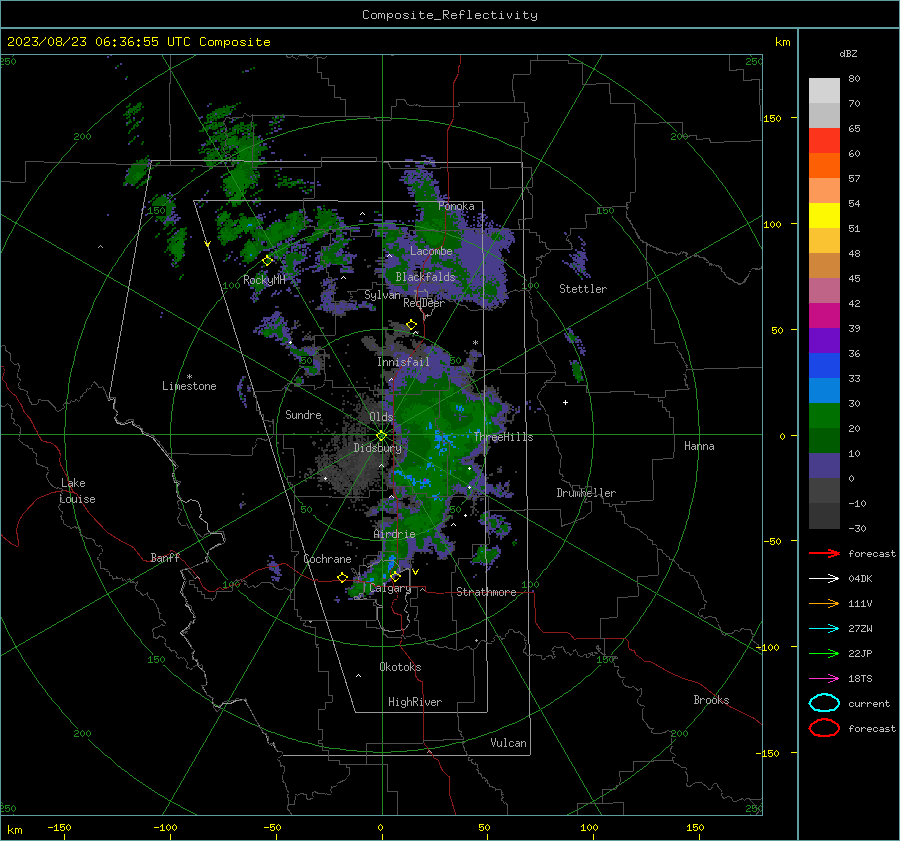Click the orange 111V arrow icon
900x841 pixels.
824,603
